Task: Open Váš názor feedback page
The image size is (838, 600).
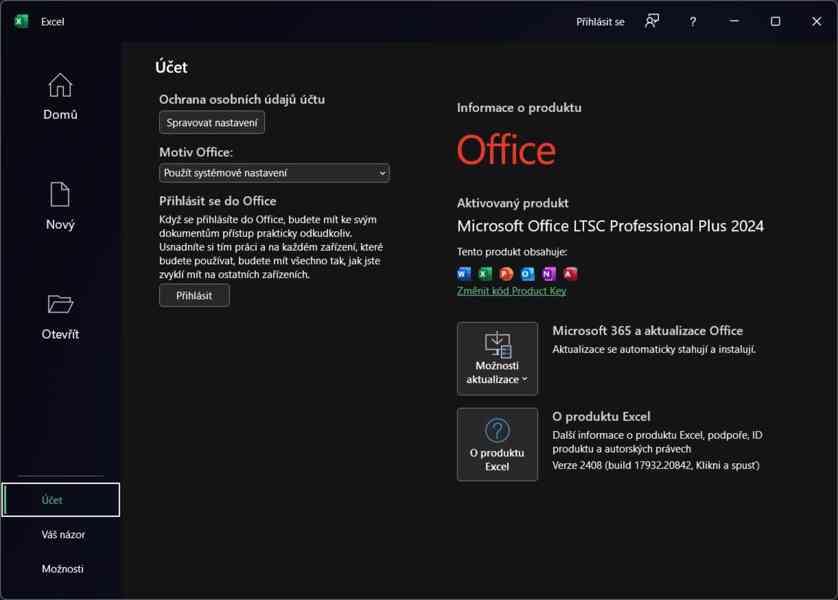Action: click(63, 534)
